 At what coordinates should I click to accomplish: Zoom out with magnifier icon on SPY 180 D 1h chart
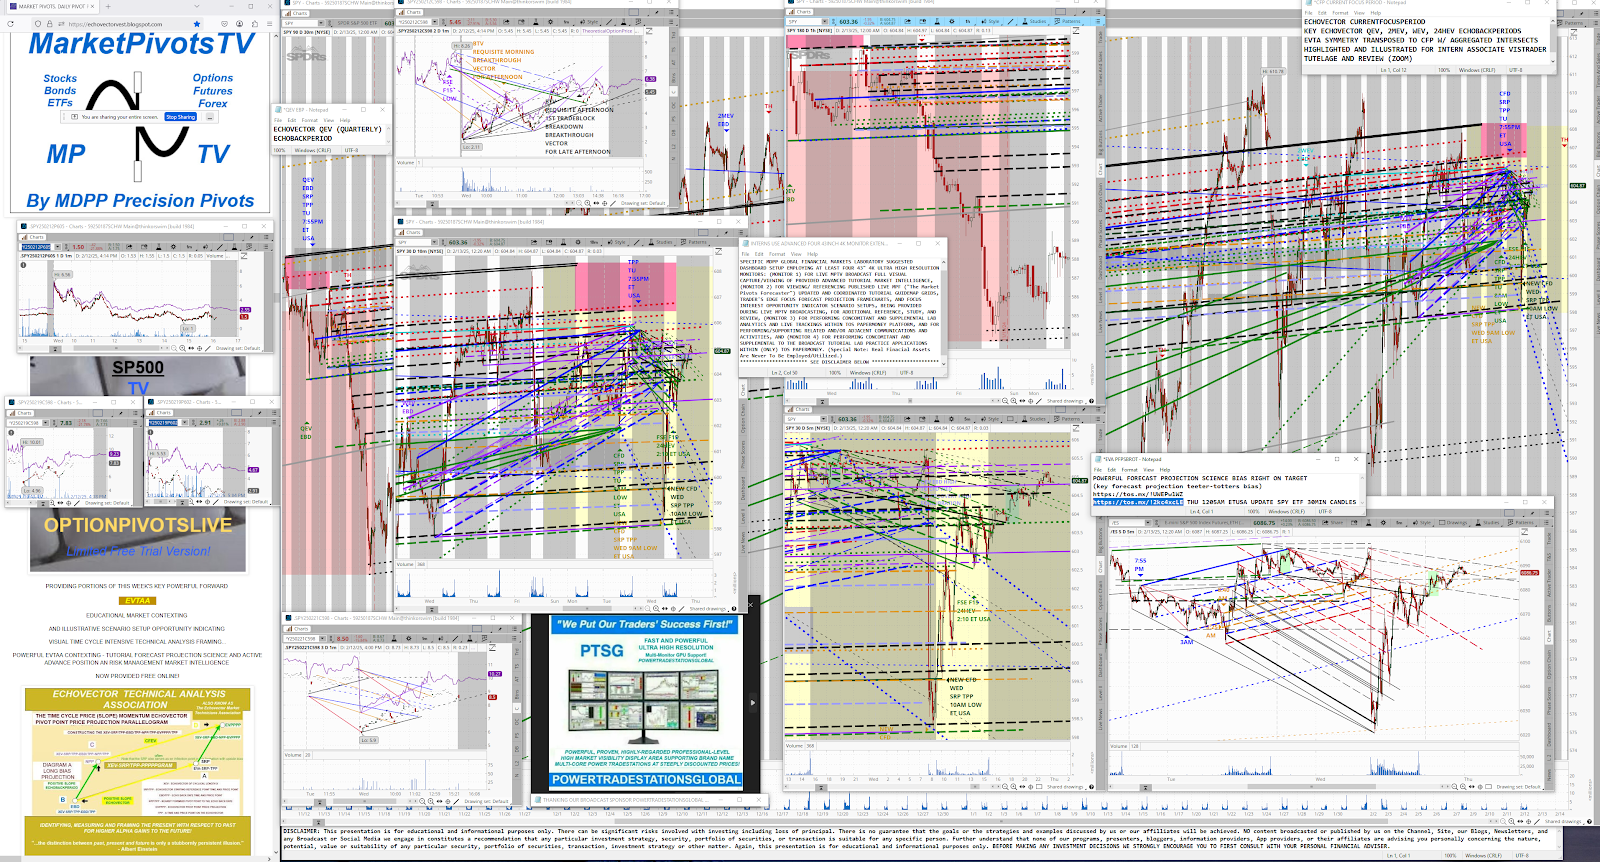point(1005,401)
